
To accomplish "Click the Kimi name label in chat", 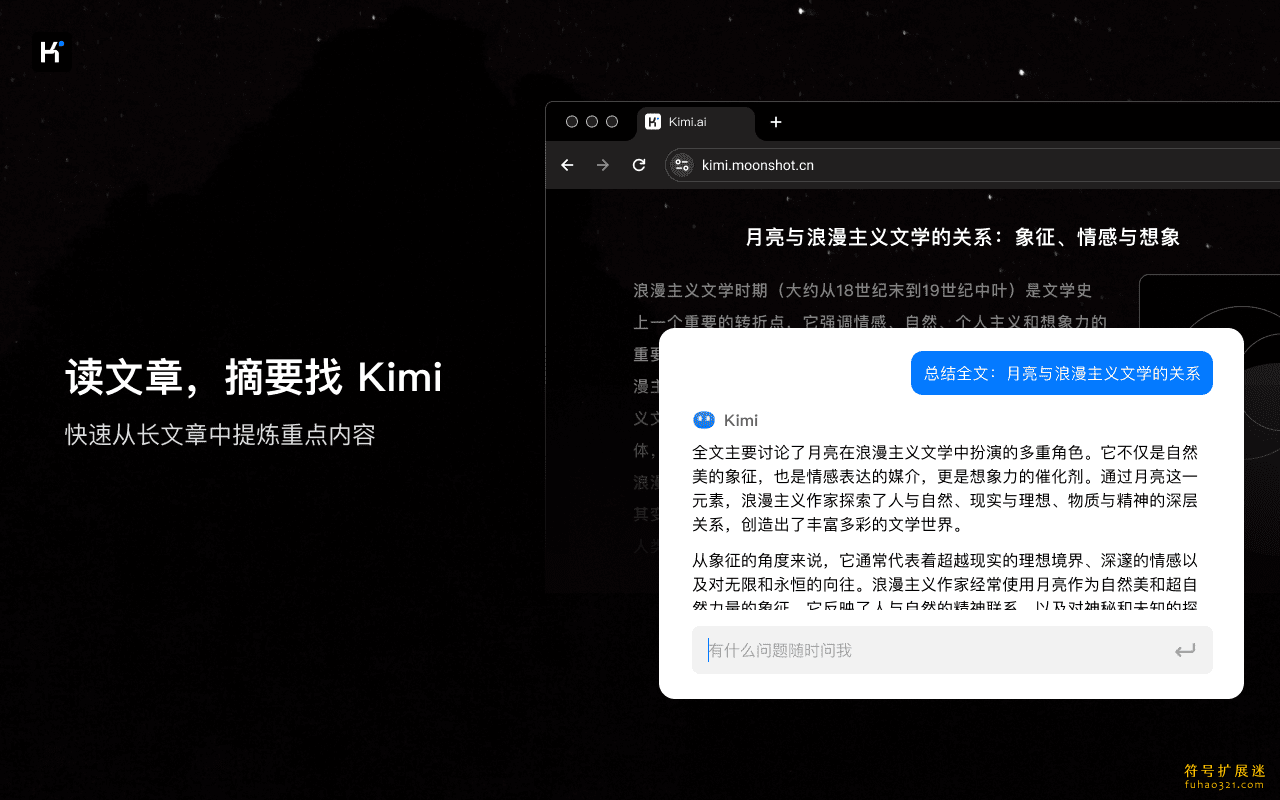I will click(x=741, y=420).
